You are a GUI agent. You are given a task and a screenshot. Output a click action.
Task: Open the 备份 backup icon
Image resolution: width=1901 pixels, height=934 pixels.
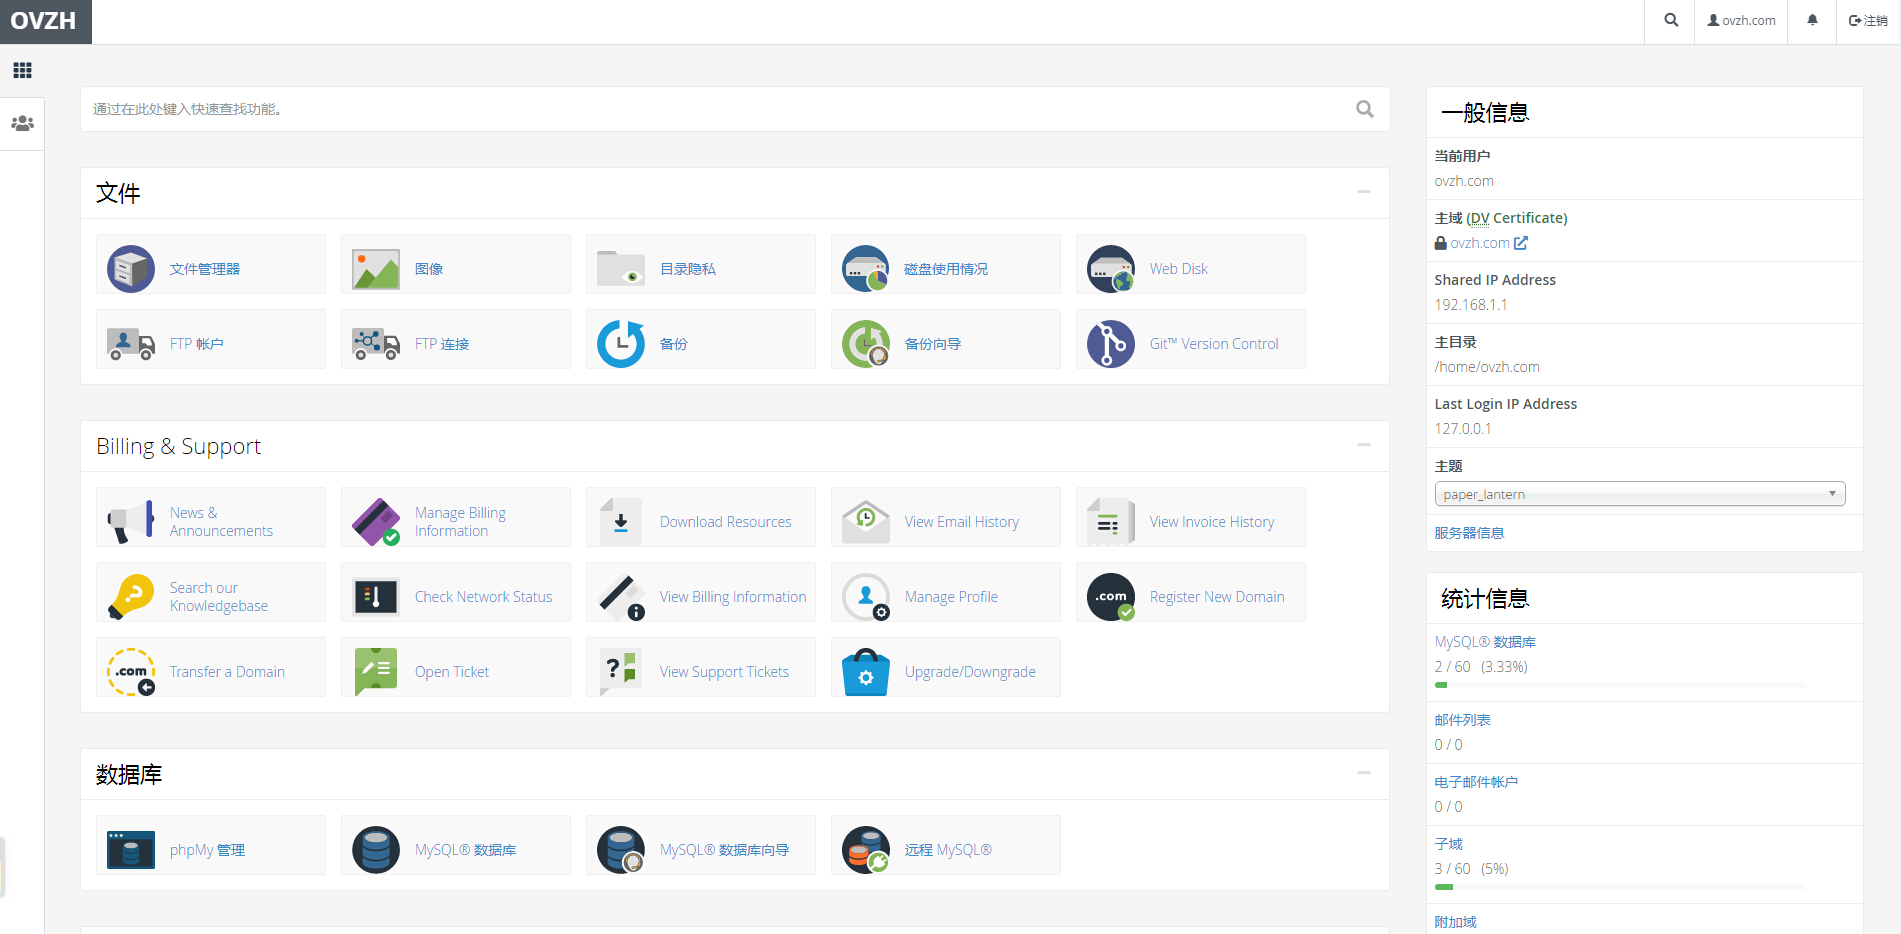[x=621, y=344]
